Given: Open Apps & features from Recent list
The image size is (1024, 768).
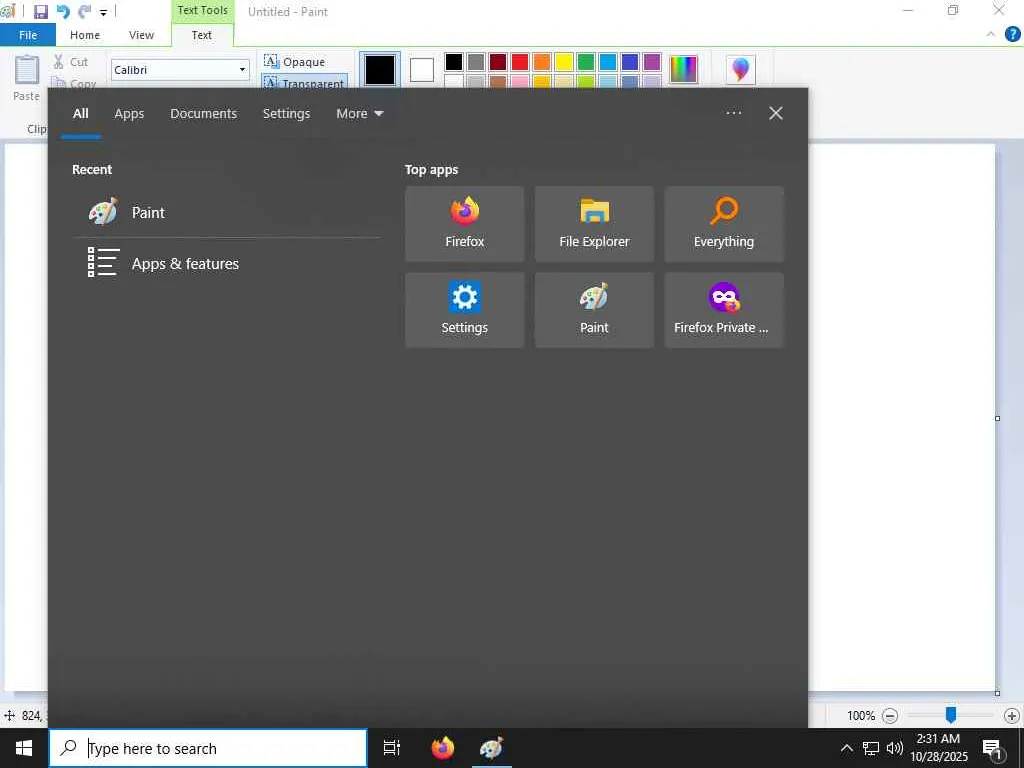Looking at the screenshot, I should tap(226, 263).
